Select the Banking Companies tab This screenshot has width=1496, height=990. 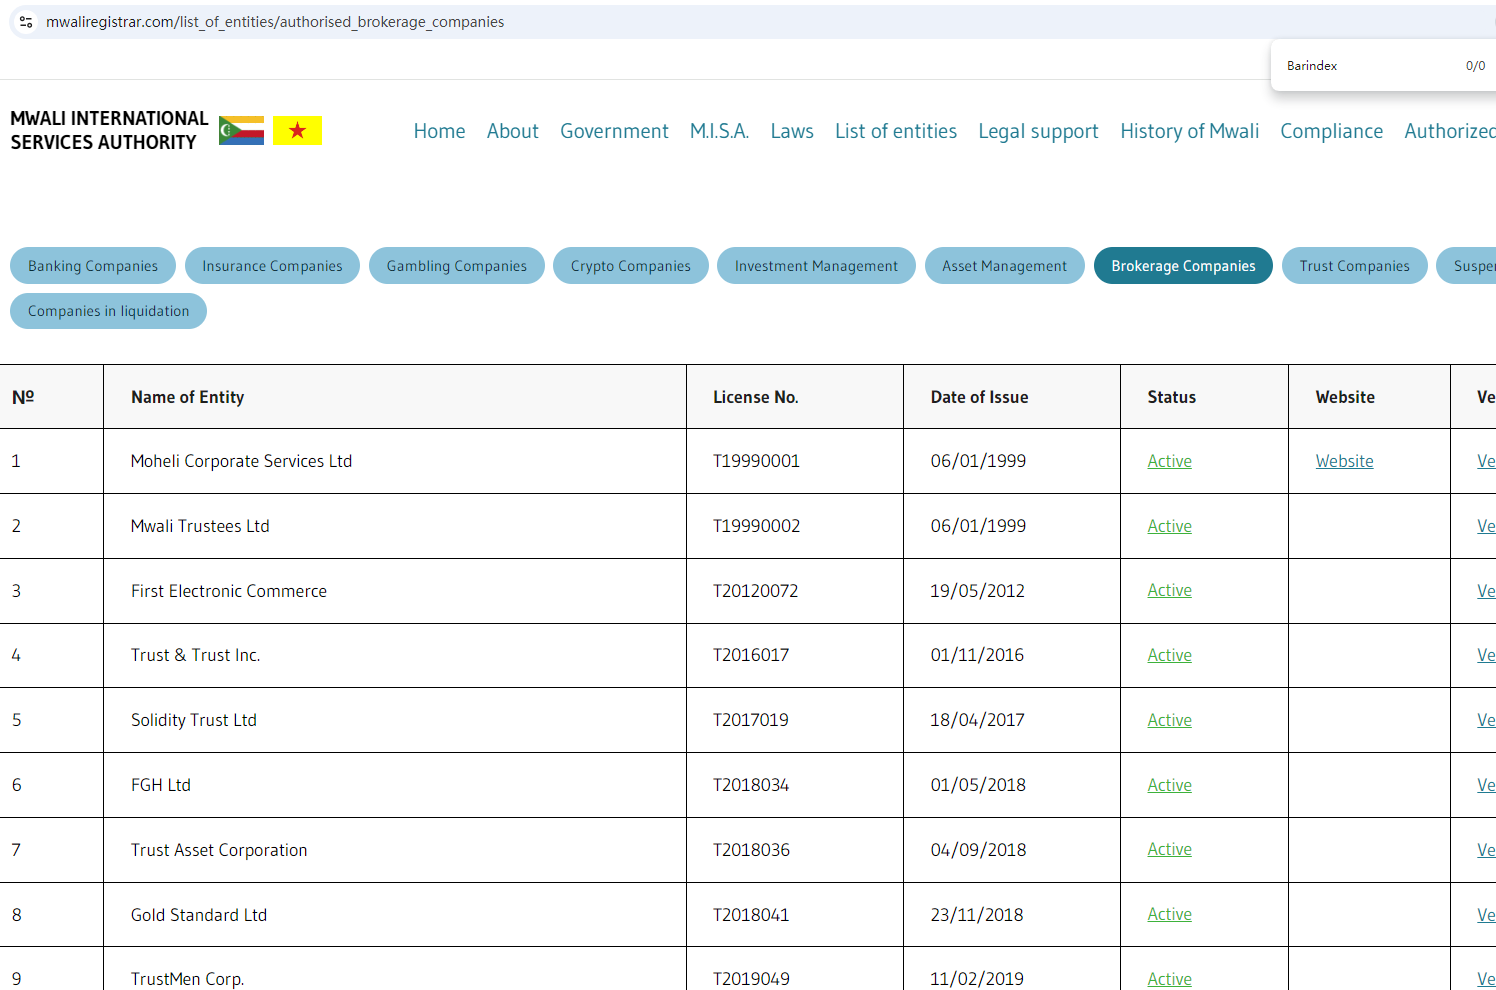click(93, 266)
